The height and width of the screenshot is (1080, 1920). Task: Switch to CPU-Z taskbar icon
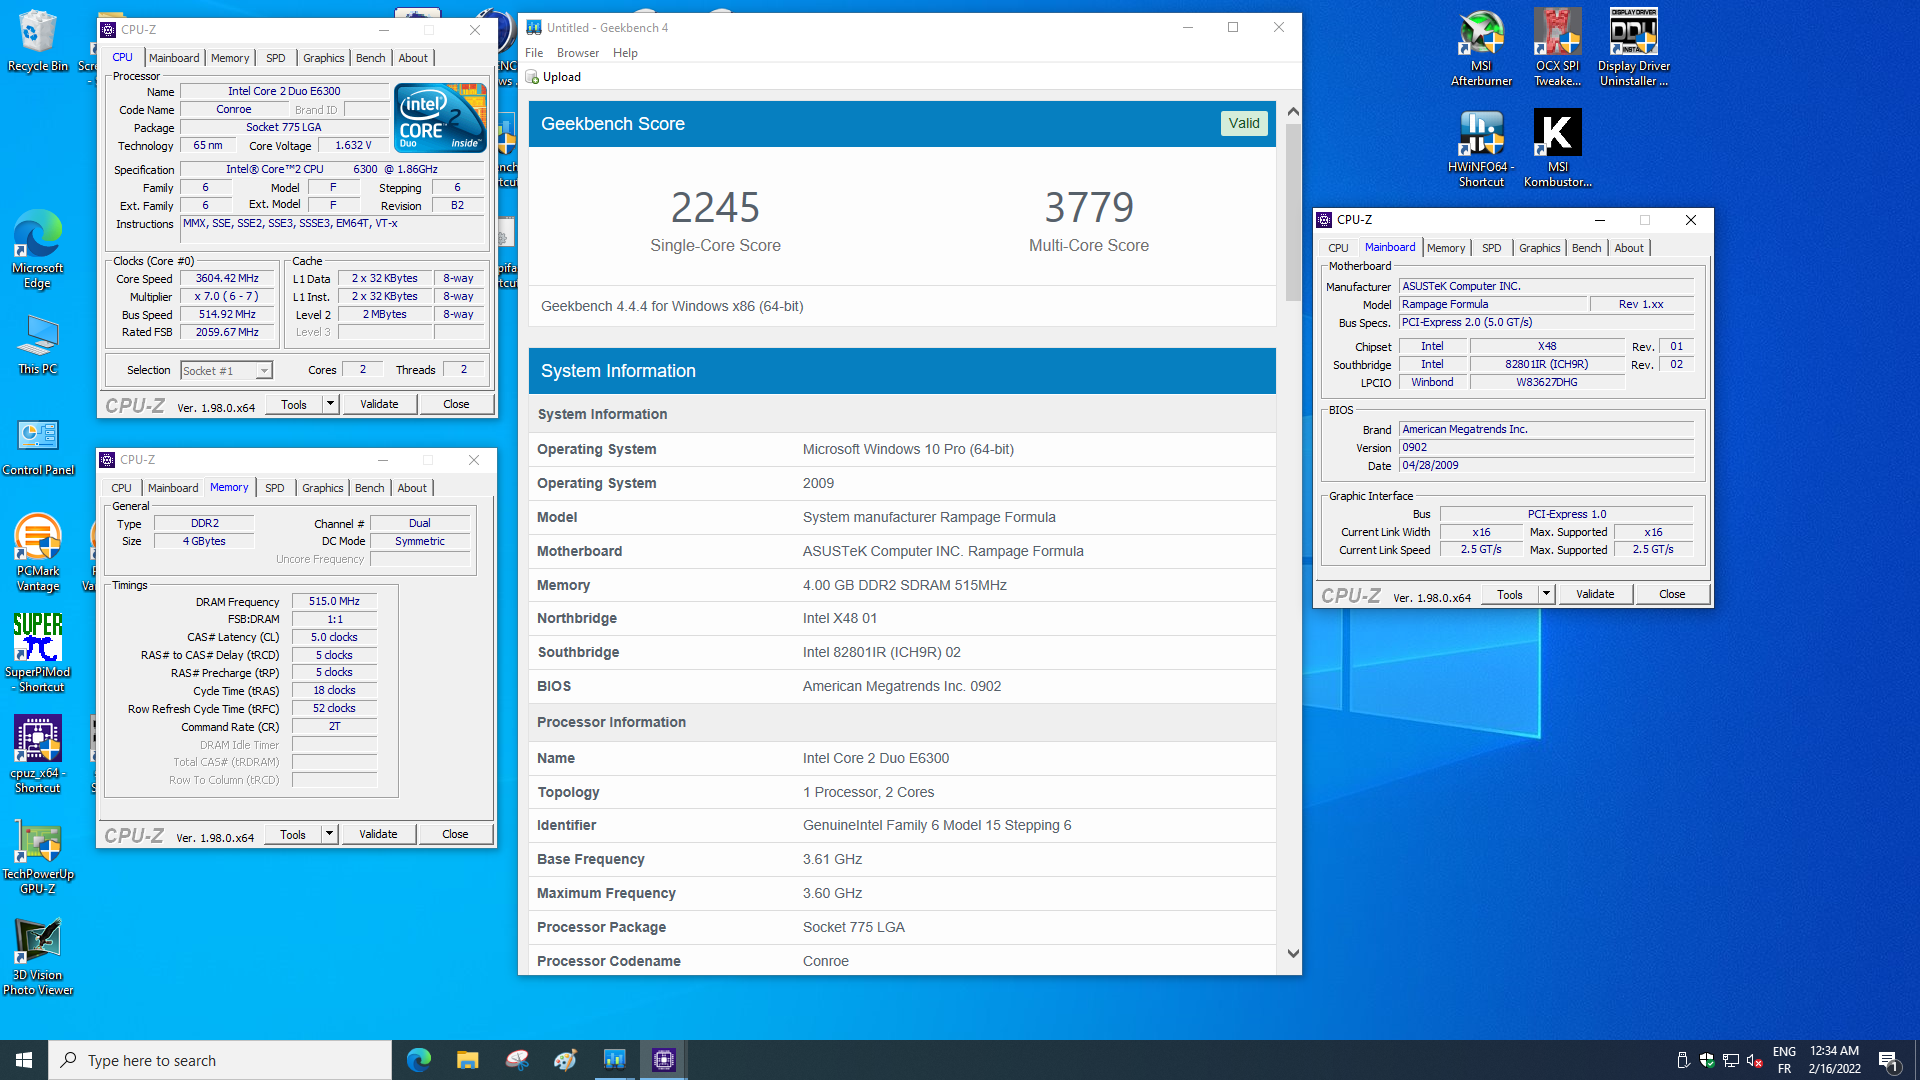[x=664, y=1060]
